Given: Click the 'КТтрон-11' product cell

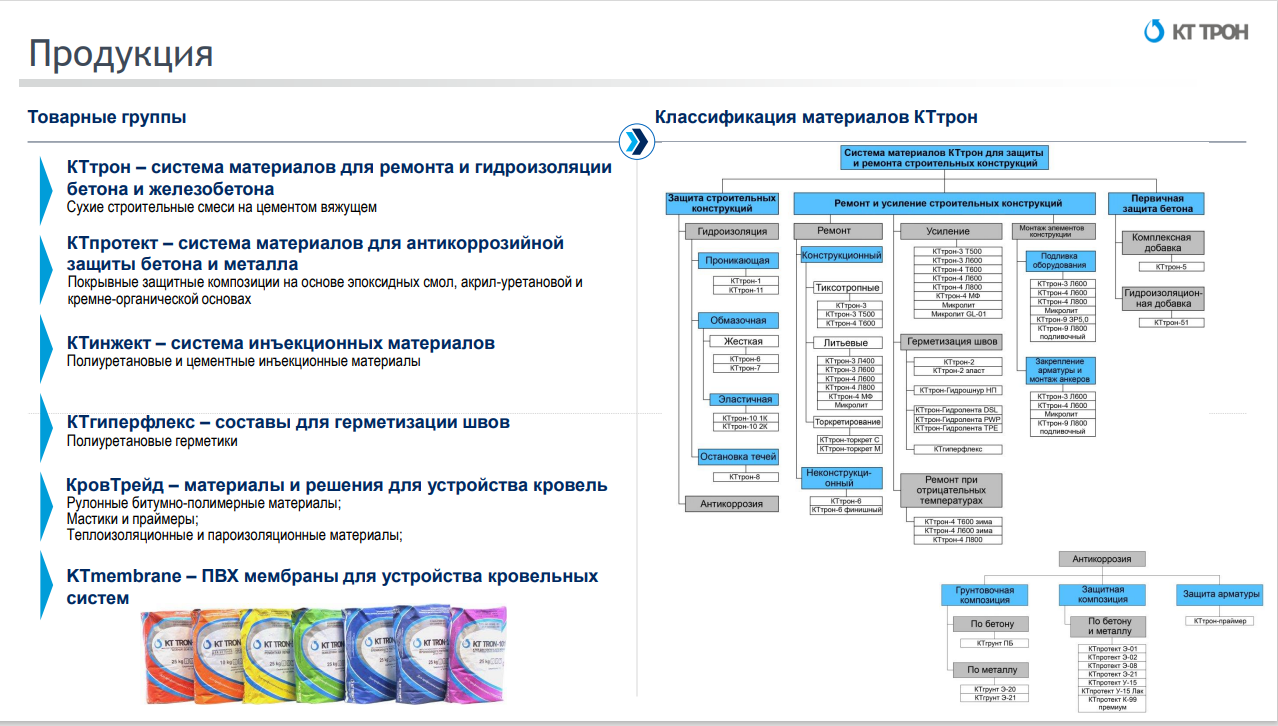Looking at the screenshot, I should [745, 290].
